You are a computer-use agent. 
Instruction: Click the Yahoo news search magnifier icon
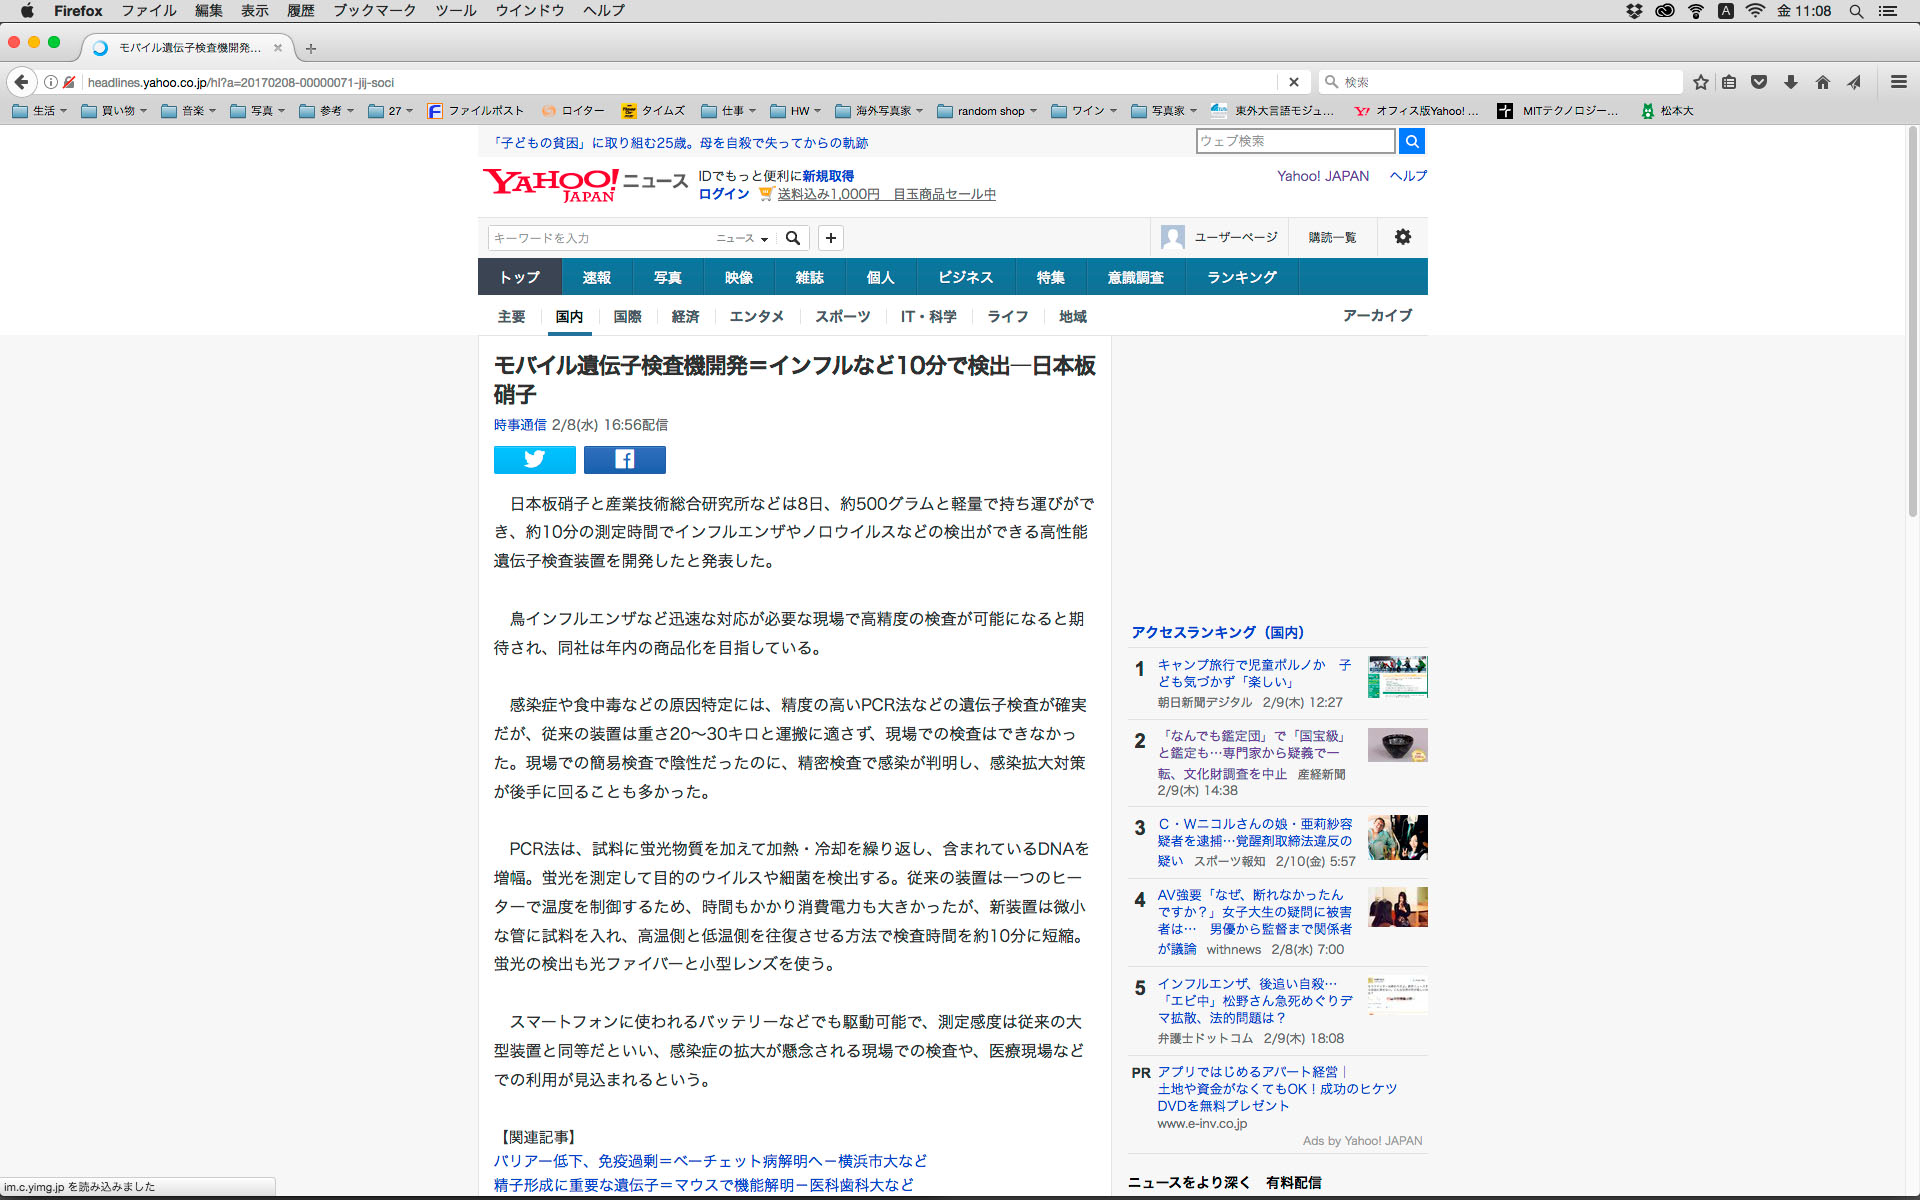[x=793, y=238]
